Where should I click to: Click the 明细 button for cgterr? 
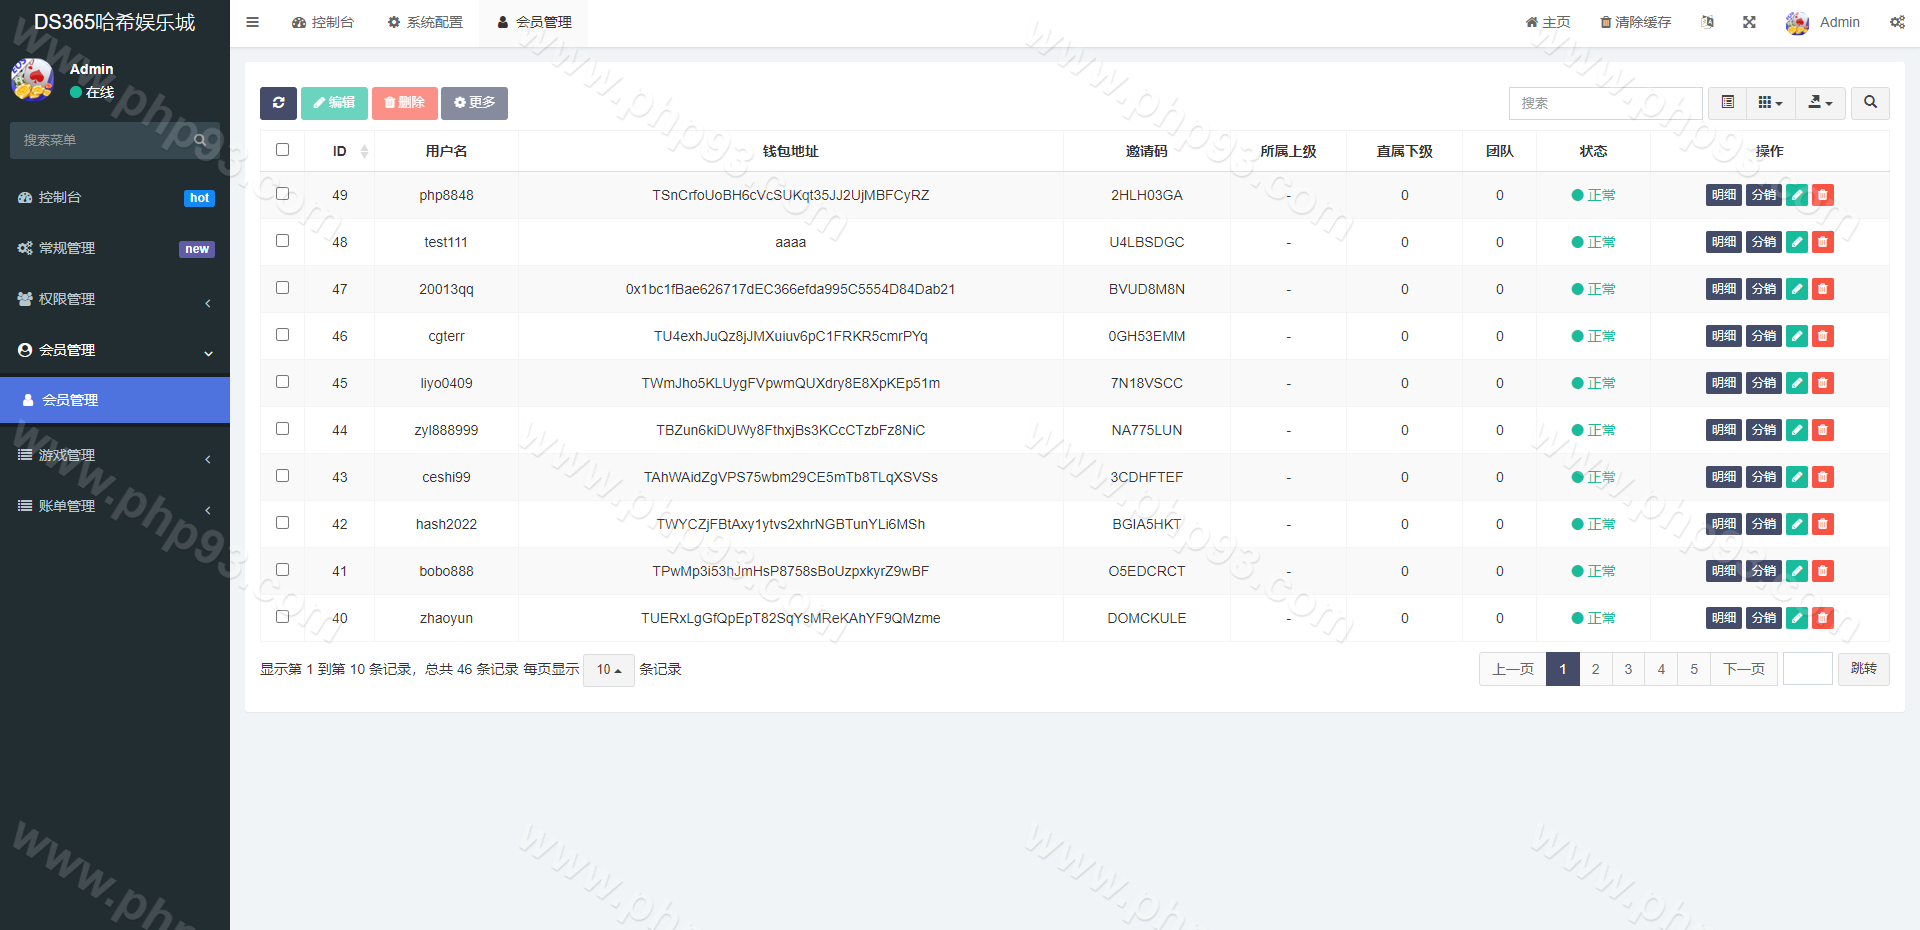pos(1723,336)
